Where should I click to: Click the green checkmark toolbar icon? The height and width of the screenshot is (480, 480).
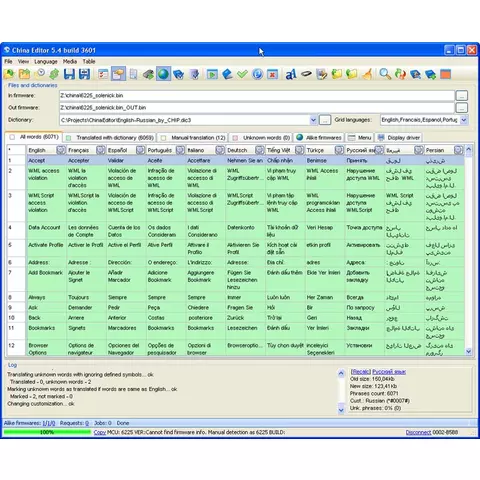pos(242,74)
